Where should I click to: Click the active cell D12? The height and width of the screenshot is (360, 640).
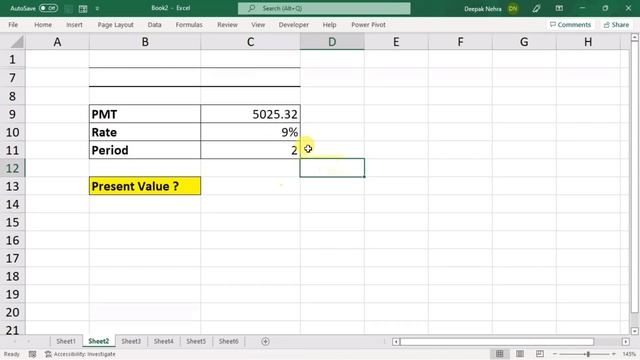332,168
